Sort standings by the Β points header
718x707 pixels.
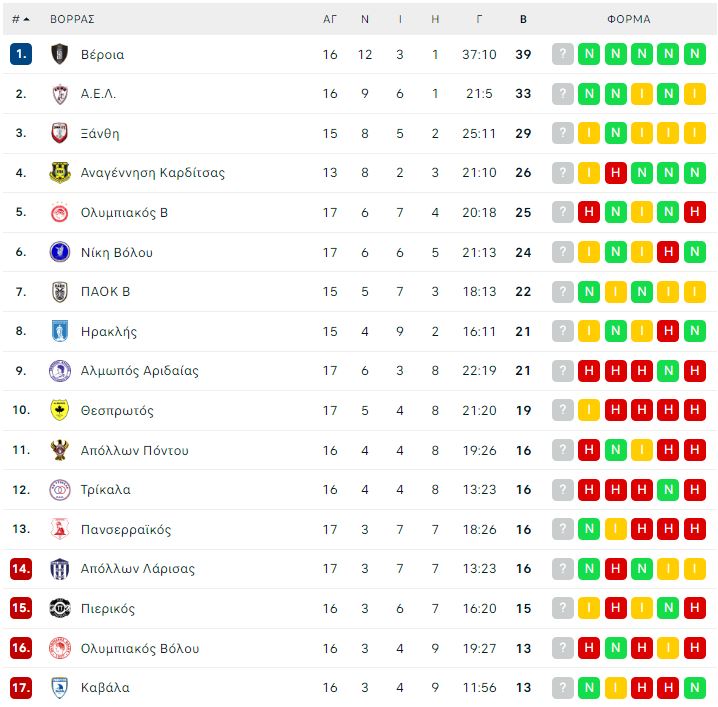point(523,19)
